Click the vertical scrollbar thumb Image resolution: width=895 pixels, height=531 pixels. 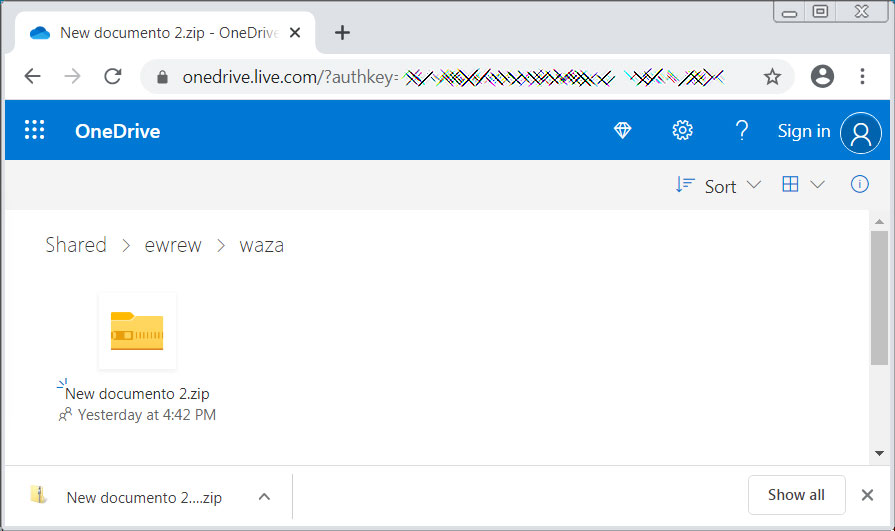879,297
